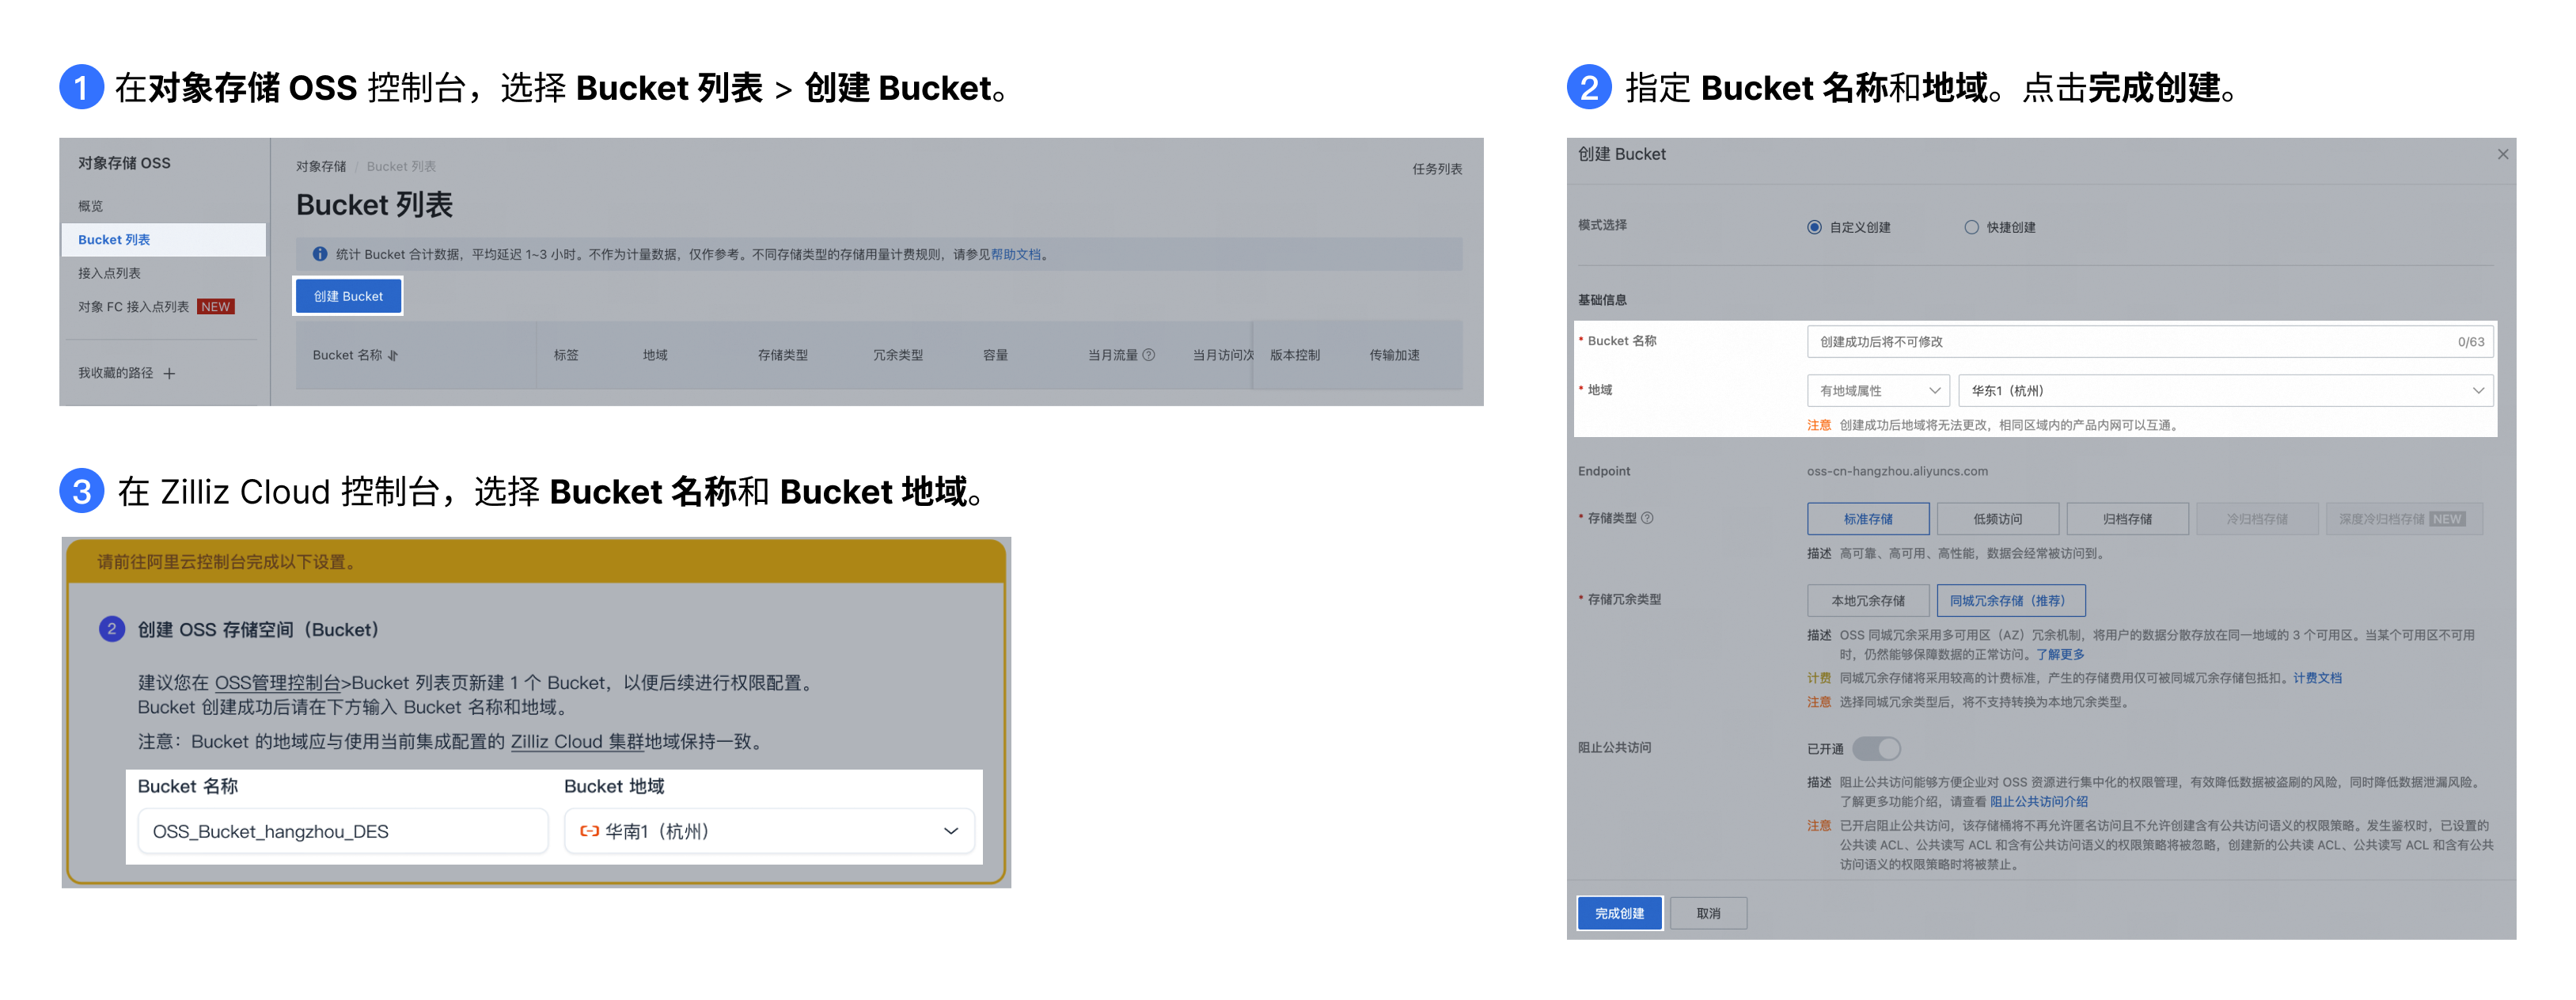Click the 创建 Bucket button

pyautogui.click(x=348, y=296)
